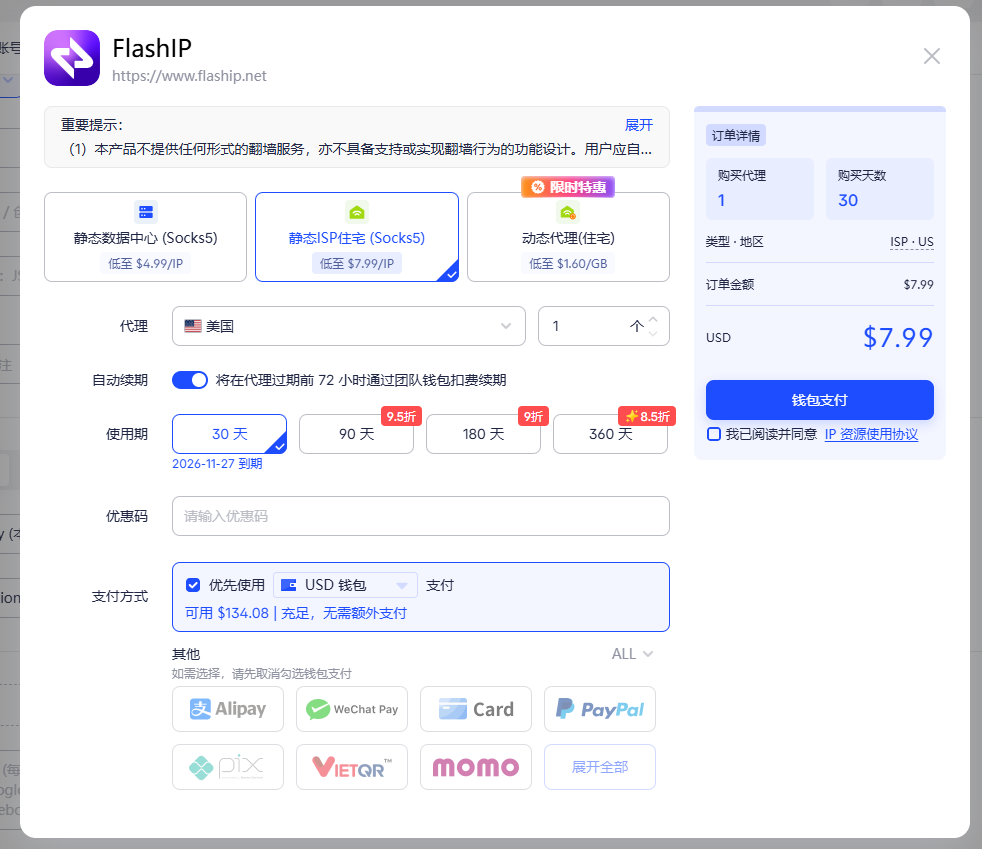The image size is (982, 849).
Task: Open the 美国 country dropdown
Action: coord(348,326)
